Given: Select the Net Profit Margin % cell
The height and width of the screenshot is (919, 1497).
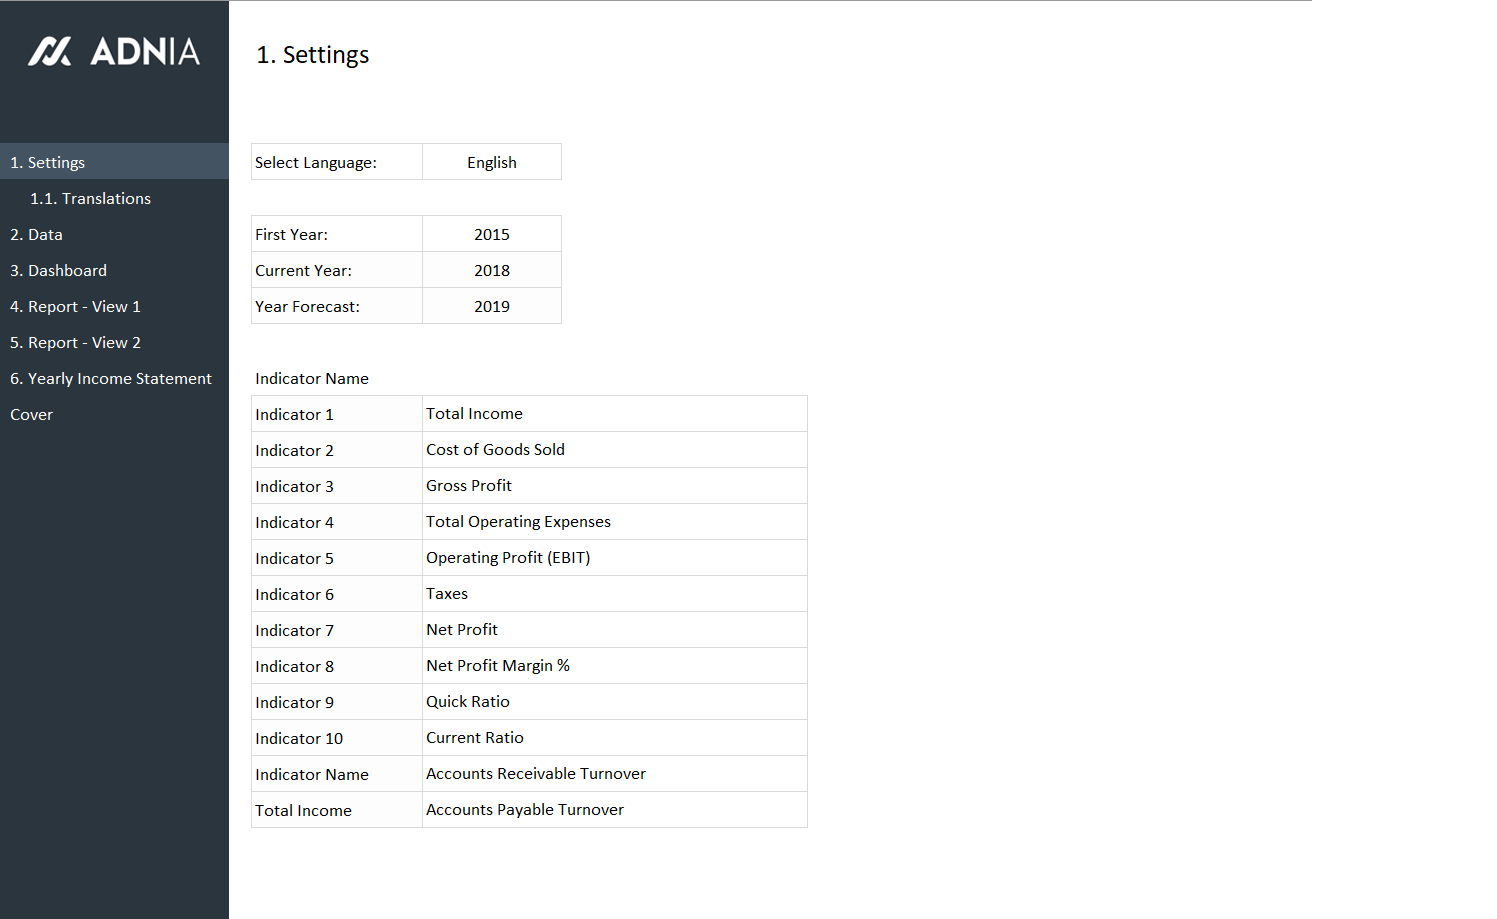Looking at the screenshot, I should [614, 666].
